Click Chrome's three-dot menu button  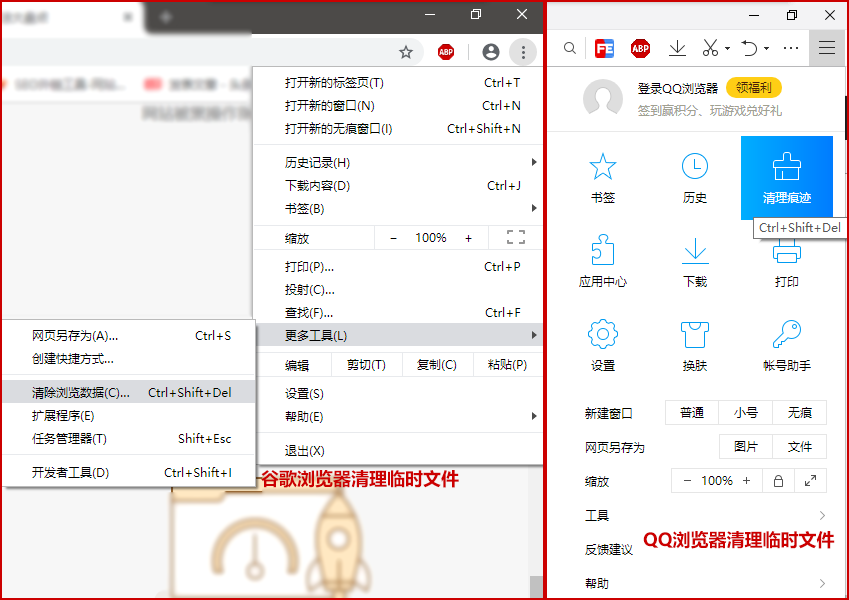click(x=523, y=52)
